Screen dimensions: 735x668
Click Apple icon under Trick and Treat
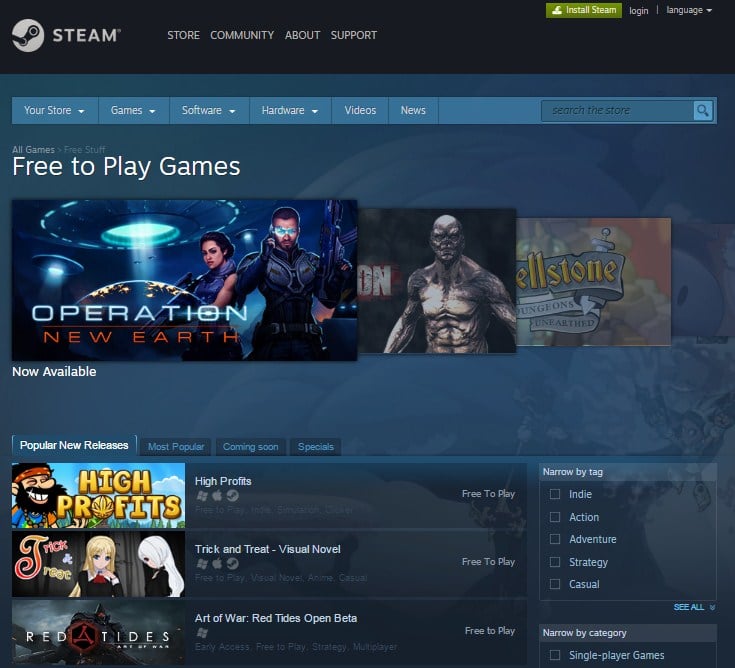pyautogui.click(x=217, y=563)
